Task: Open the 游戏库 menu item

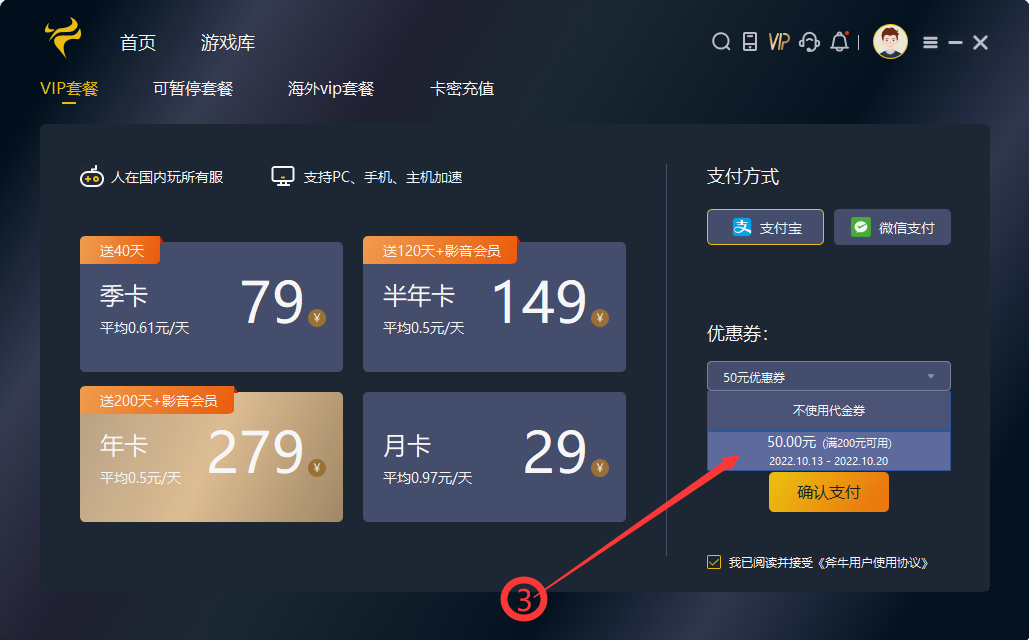Action: [x=228, y=43]
